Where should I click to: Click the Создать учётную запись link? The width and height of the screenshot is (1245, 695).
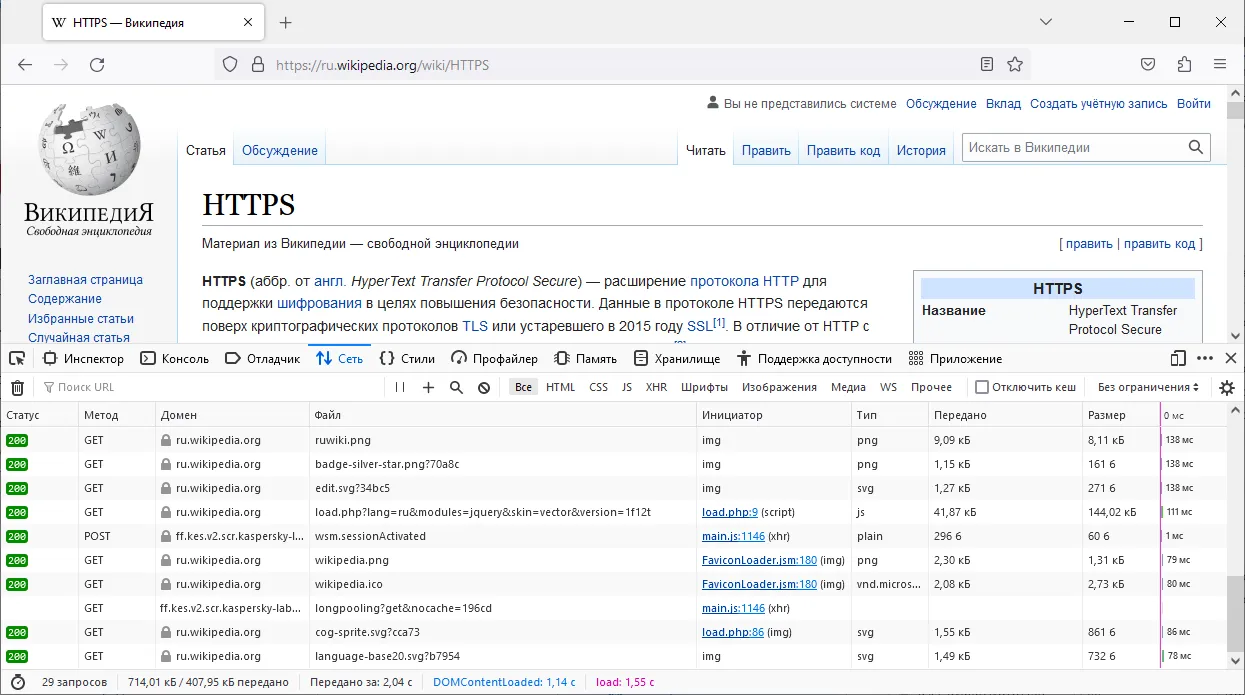coord(1098,104)
